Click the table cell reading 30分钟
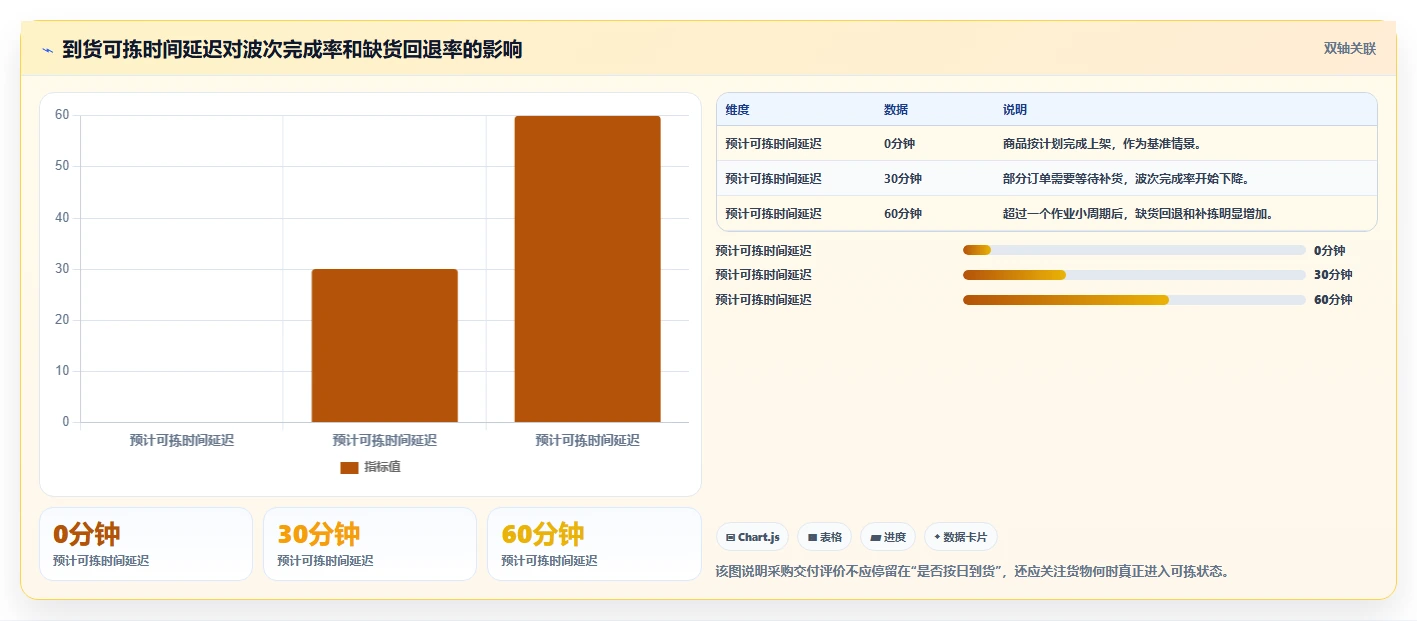The height and width of the screenshot is (621, 1417). [903, 179]
